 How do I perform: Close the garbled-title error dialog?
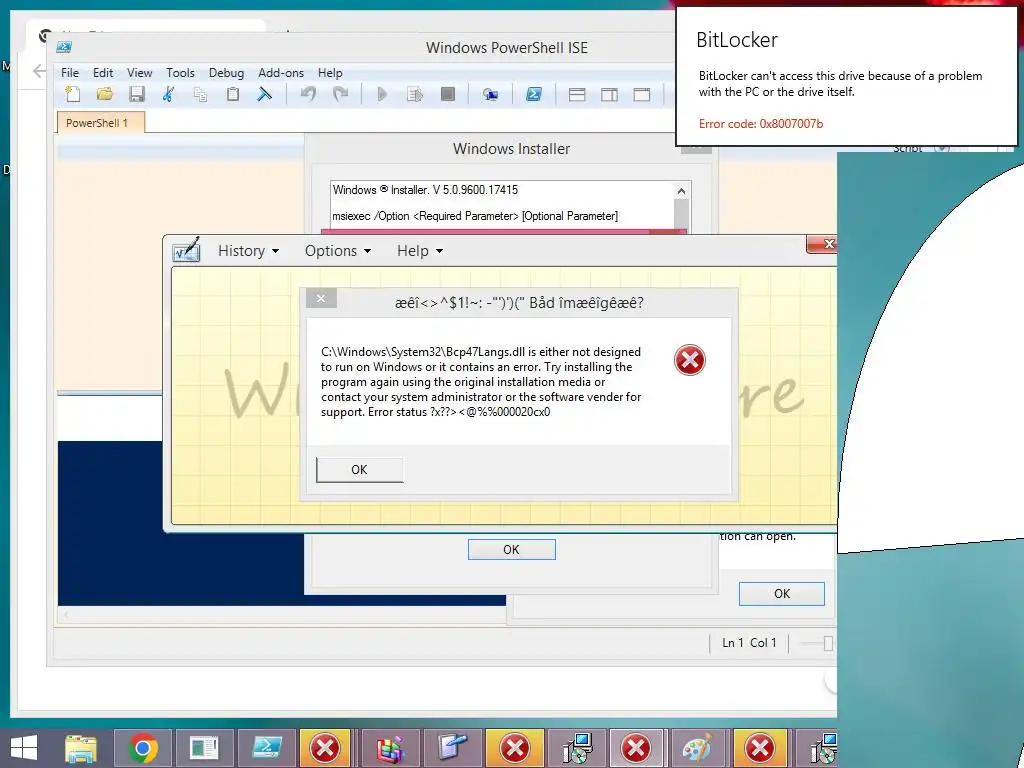point(321,298)
